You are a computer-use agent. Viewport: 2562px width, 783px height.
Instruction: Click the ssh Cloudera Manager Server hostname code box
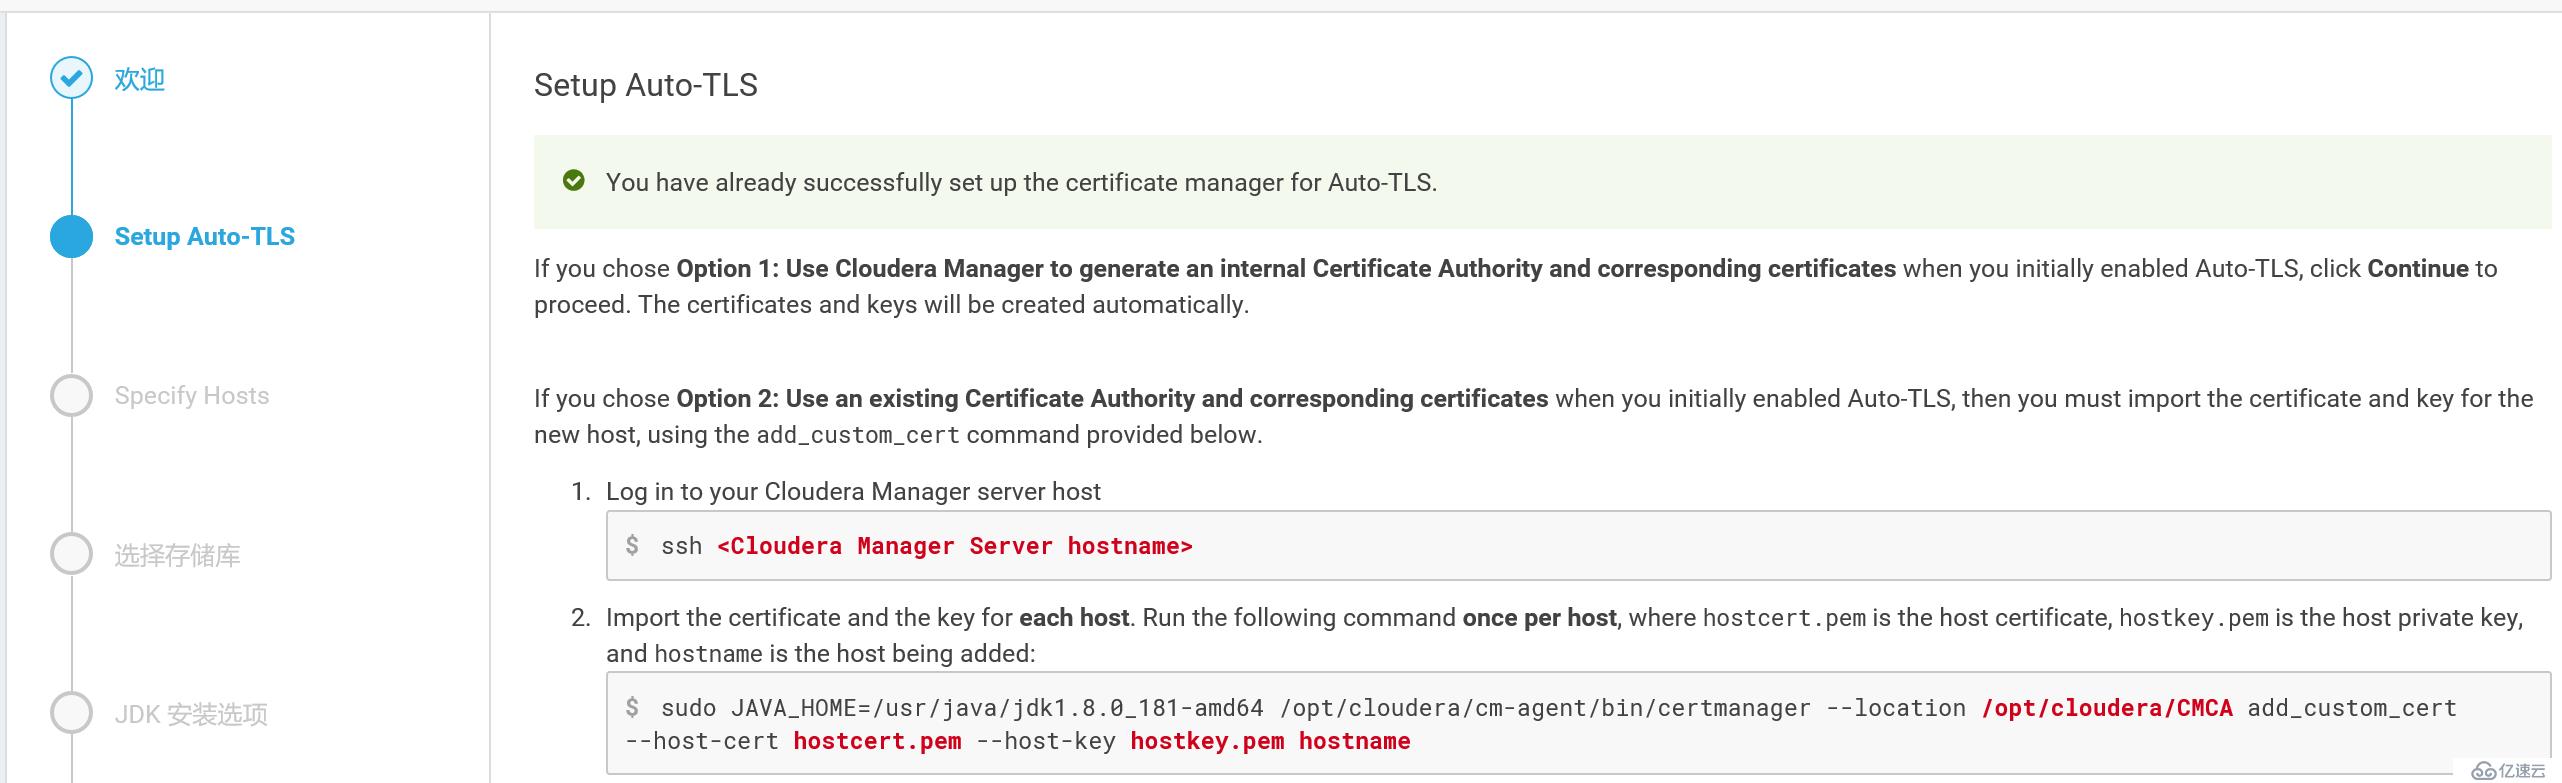click(x=1578, y=545)
